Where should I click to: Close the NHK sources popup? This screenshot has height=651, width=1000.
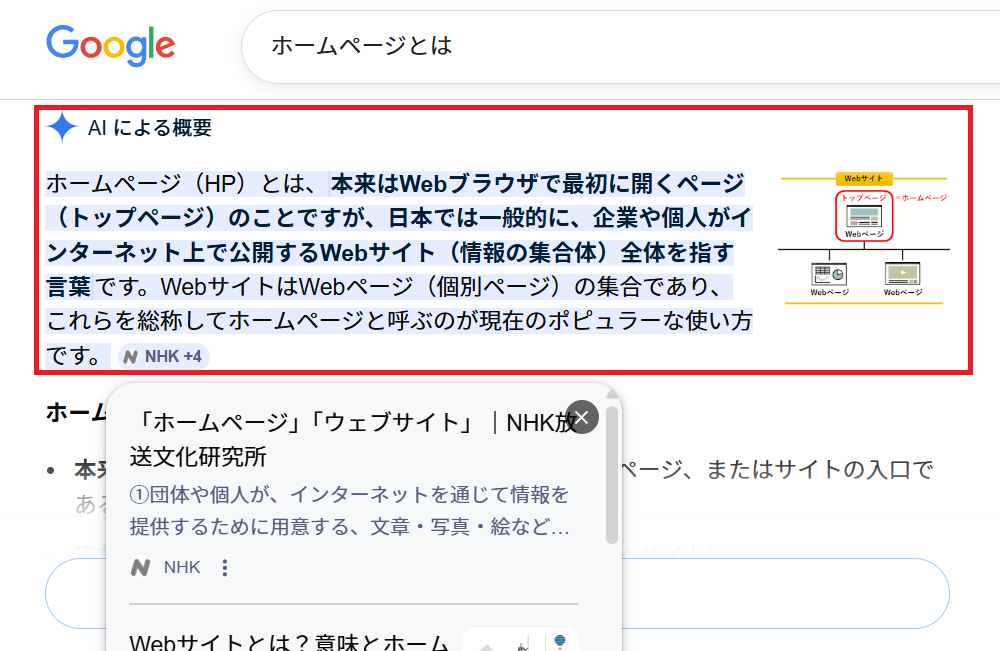tap(582, 416)
